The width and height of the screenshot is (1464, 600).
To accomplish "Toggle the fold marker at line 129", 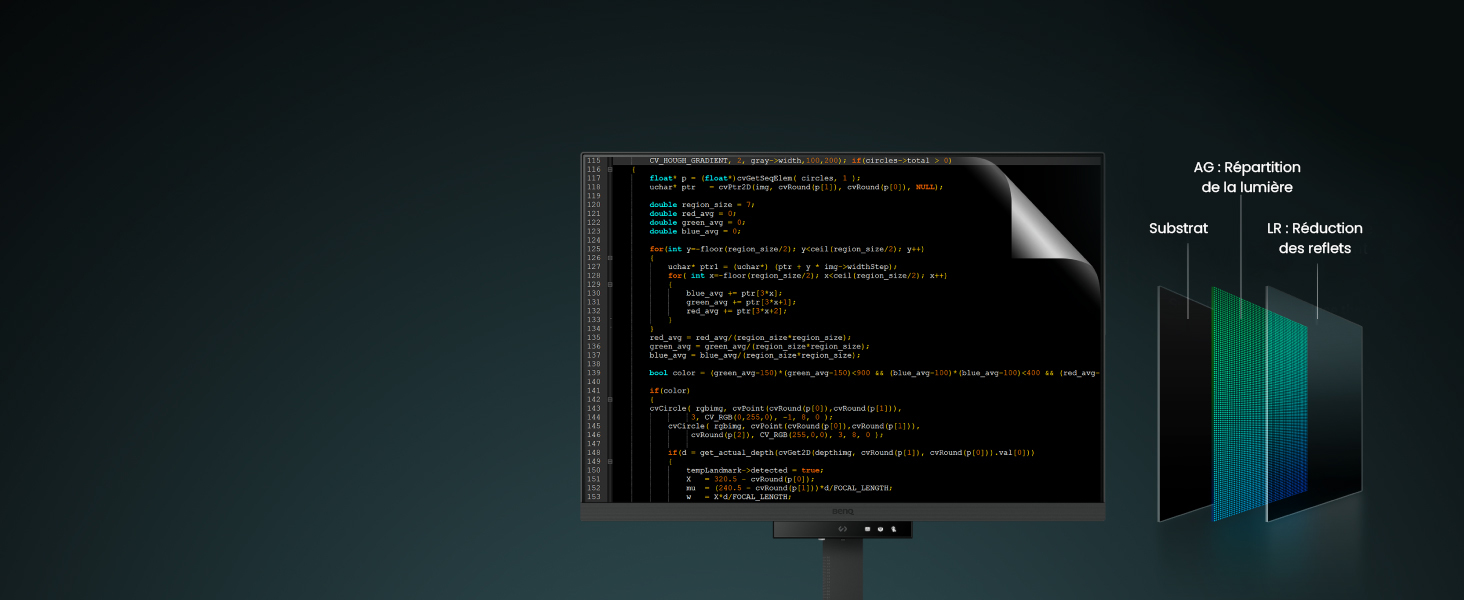I will [610, 285].
